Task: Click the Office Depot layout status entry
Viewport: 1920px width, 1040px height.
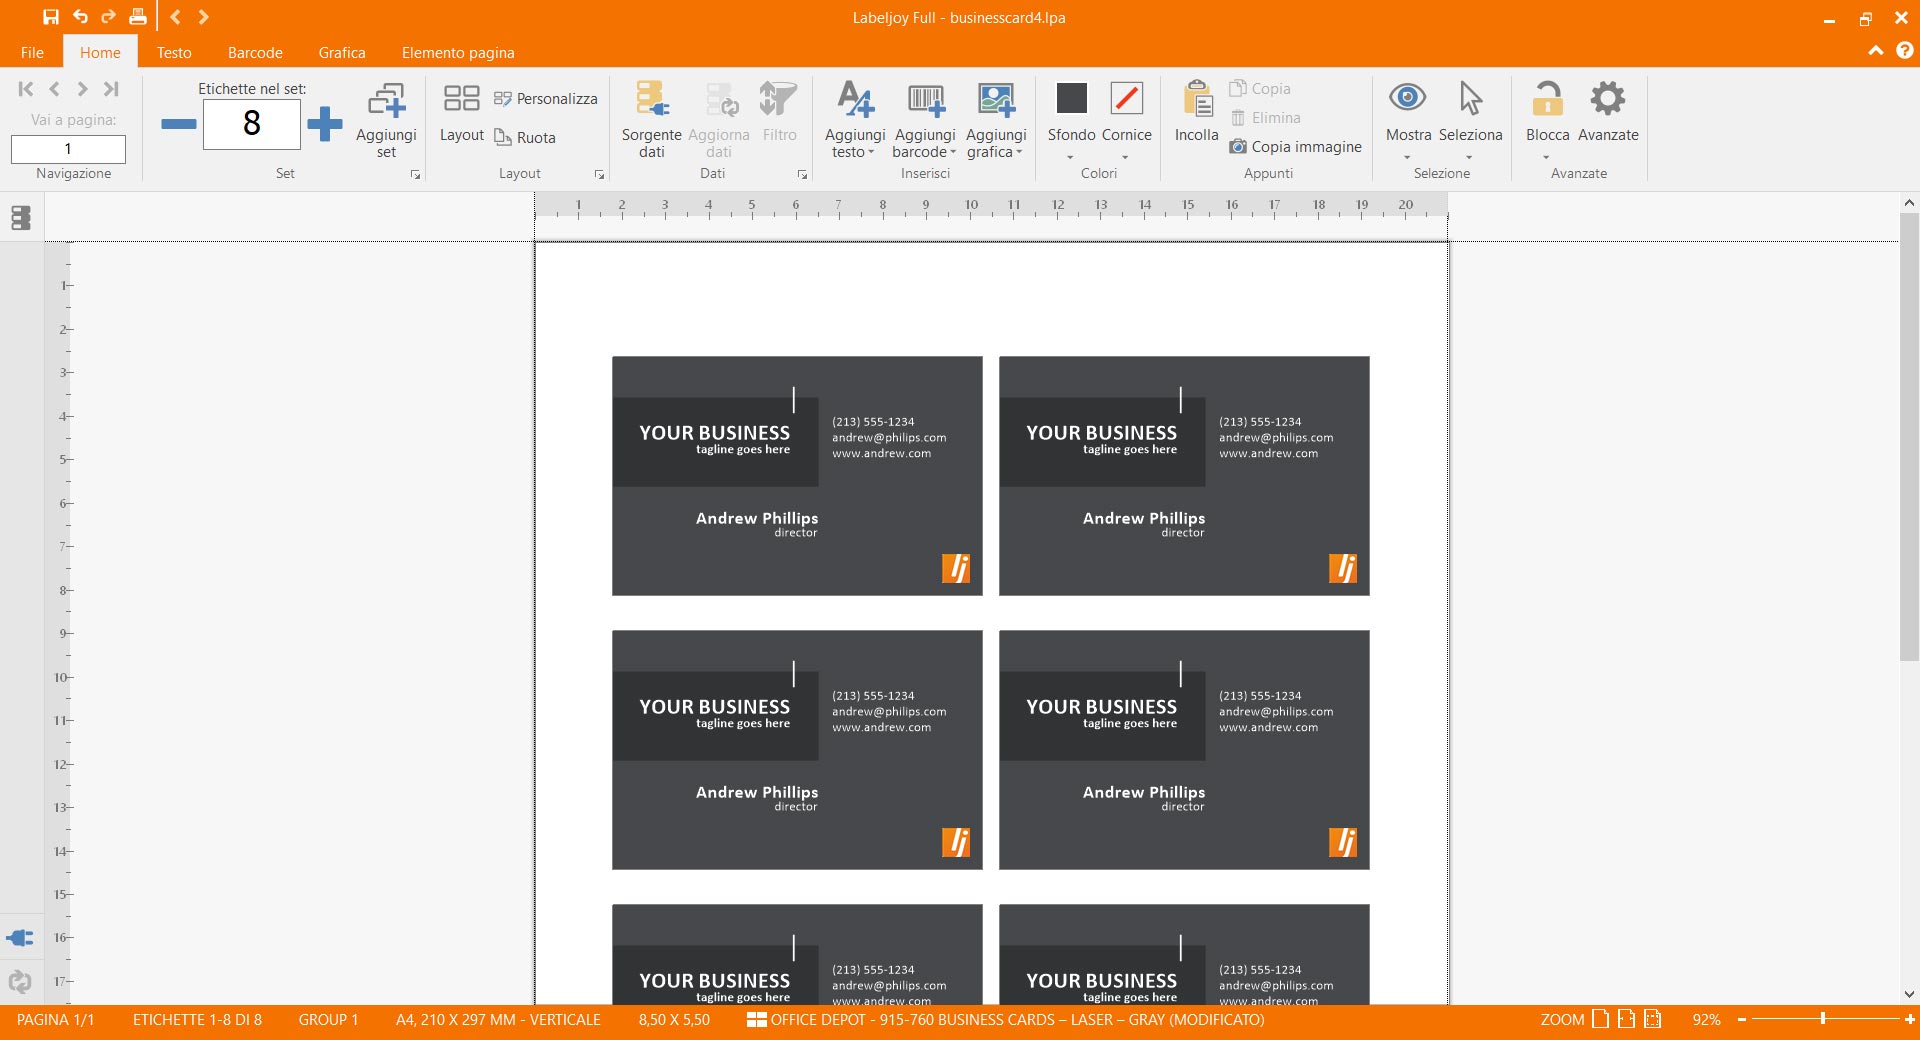Action: click(1006, 1019)
